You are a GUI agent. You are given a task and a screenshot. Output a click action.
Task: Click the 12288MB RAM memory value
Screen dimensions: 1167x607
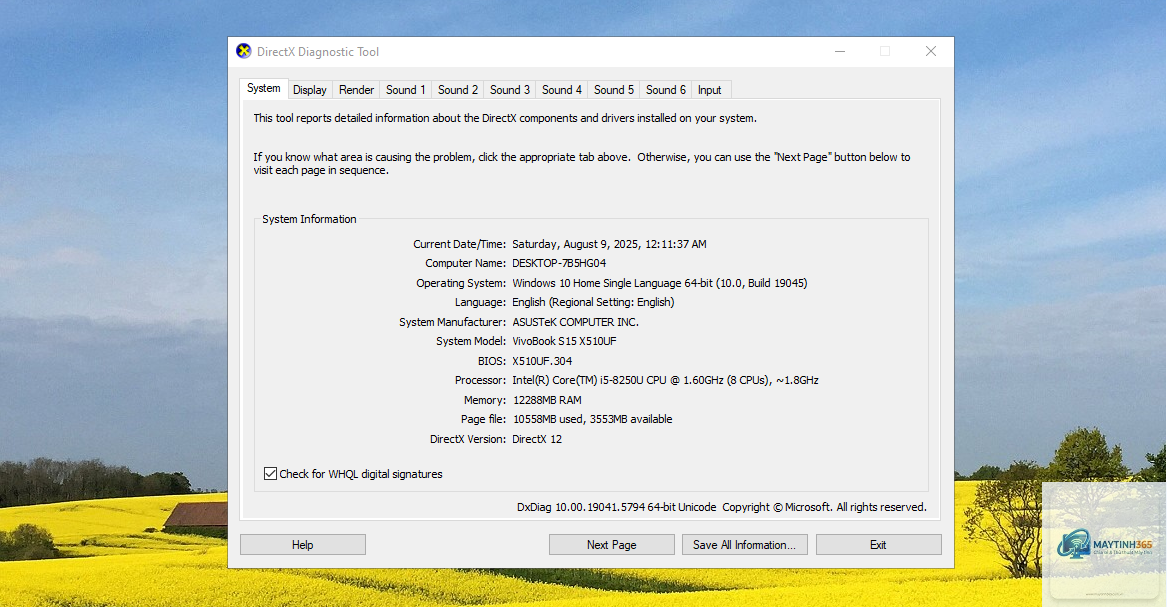[547, 400]
